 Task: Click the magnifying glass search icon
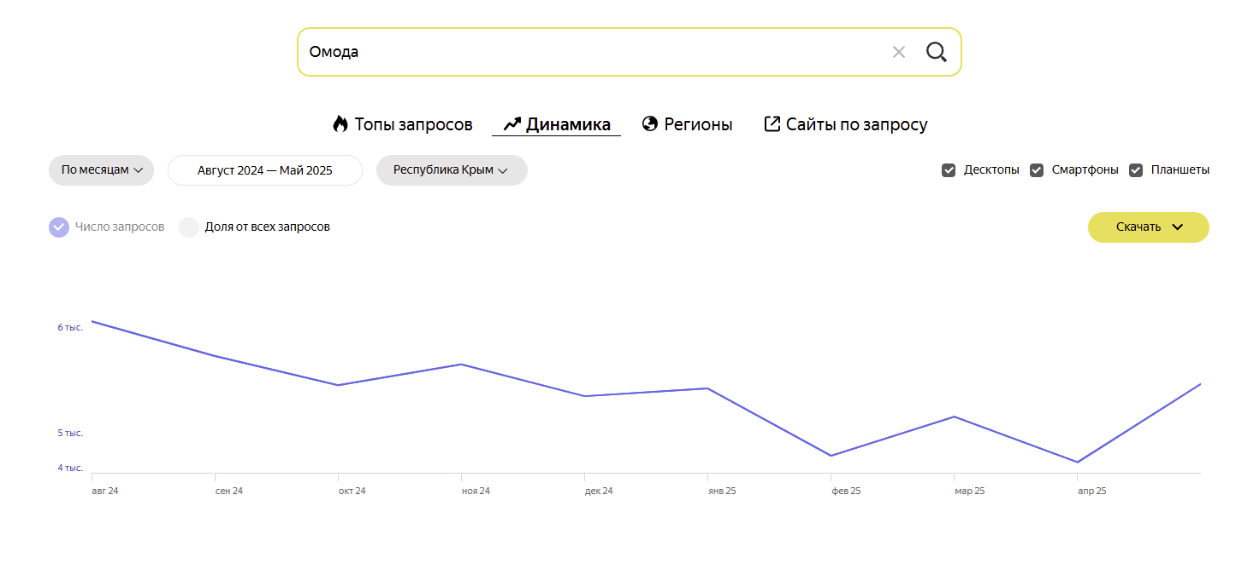[936, 52]
